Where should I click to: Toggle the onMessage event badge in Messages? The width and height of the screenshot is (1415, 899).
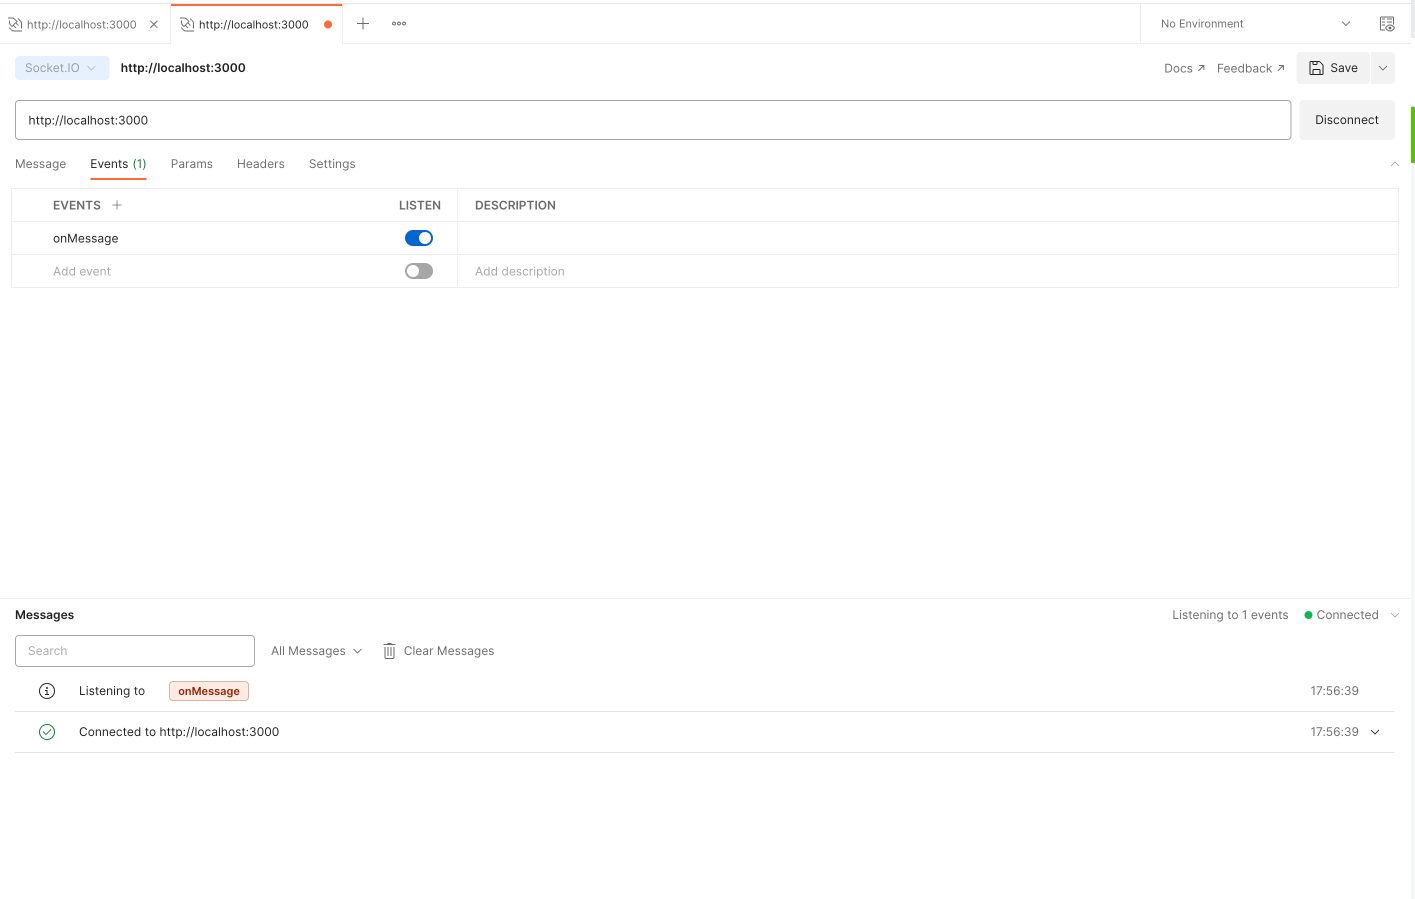208,690
